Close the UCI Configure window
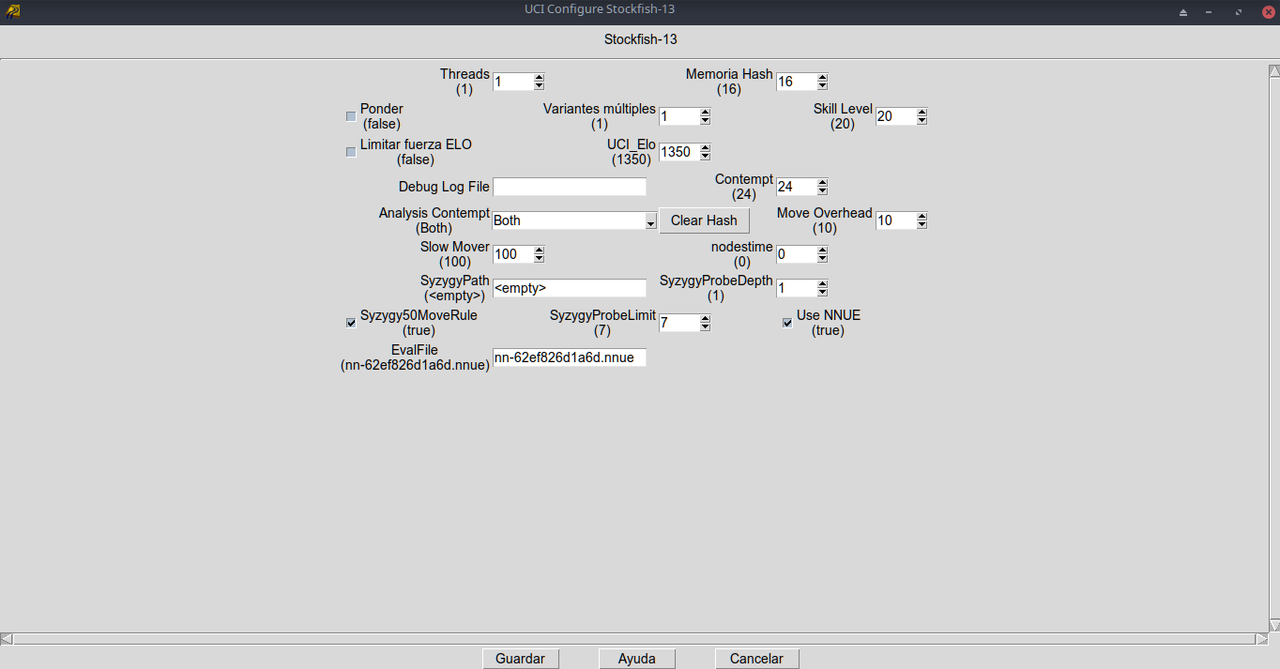This screenshot has height=669, width=1280. coord(1267,12)
